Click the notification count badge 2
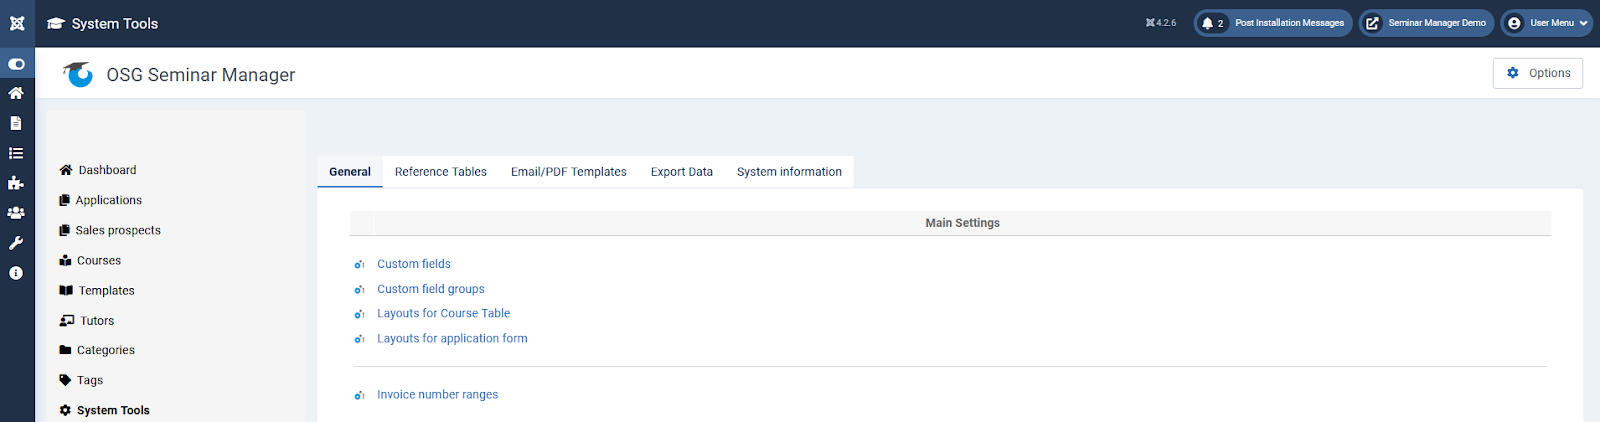1600x422 pixels. tap(1220, 23)
